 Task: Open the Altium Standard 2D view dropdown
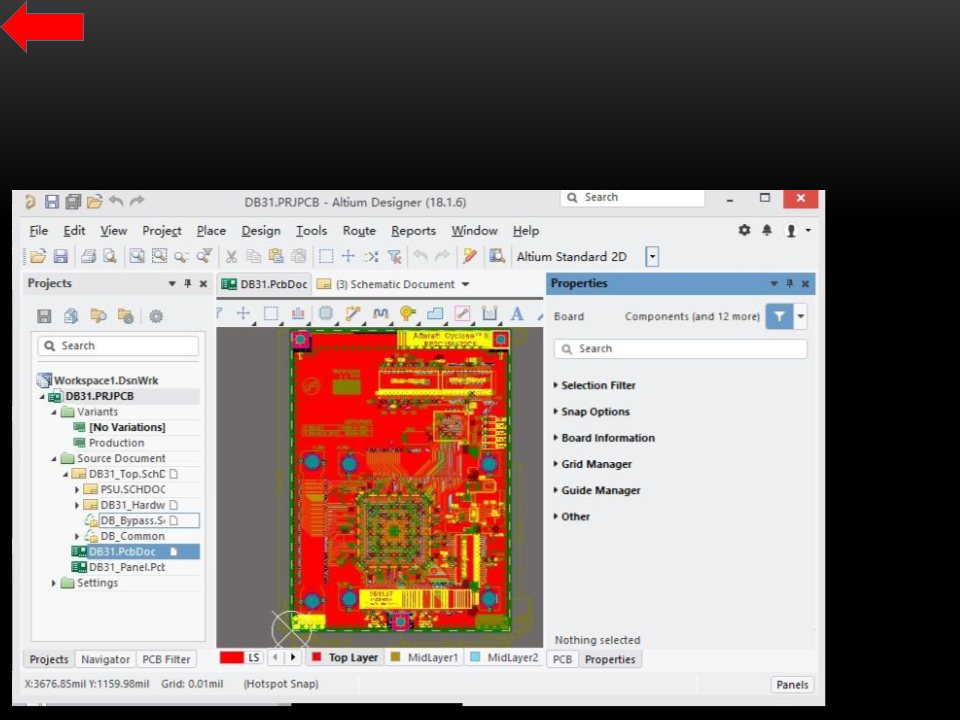(x=652, y=256)
